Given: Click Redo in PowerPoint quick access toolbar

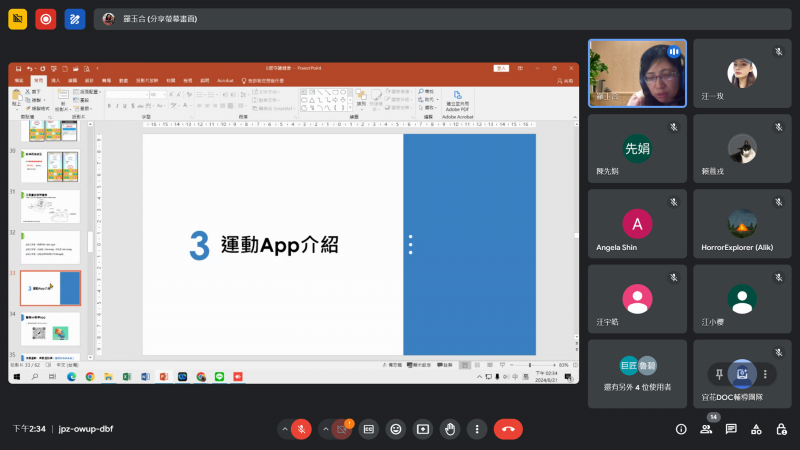Looking at the screenshot, I should point(42,68).
